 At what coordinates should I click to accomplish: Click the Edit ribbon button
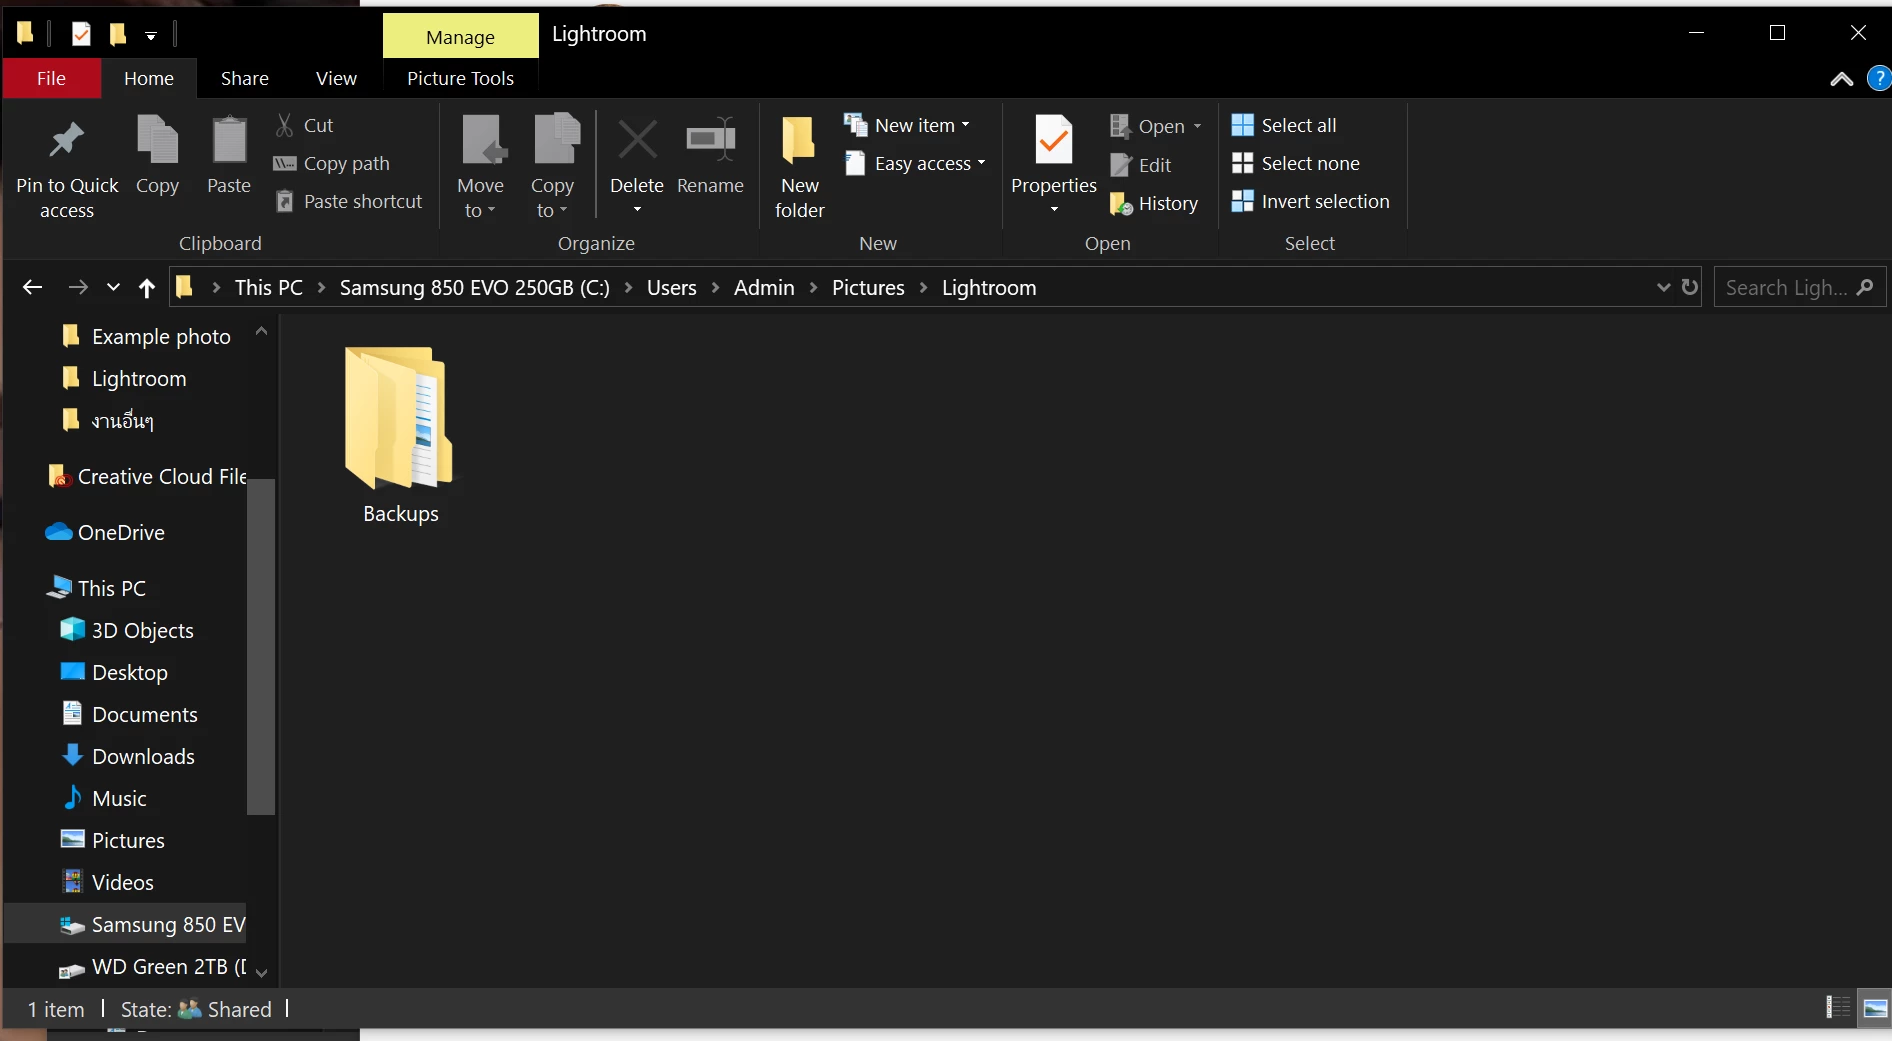(x=1141, y=165)
